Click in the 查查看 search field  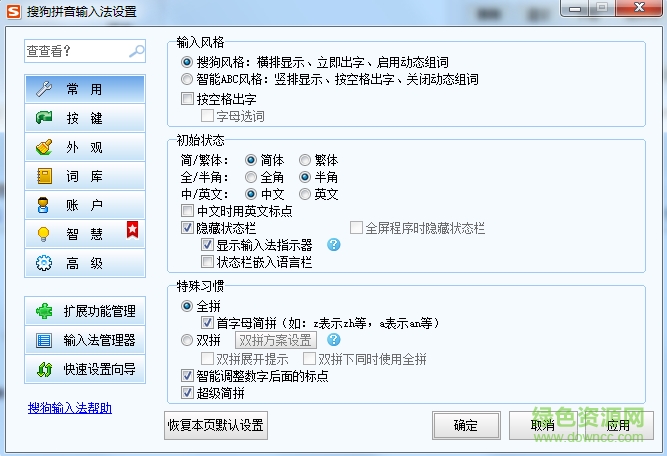tap(75, 51)
